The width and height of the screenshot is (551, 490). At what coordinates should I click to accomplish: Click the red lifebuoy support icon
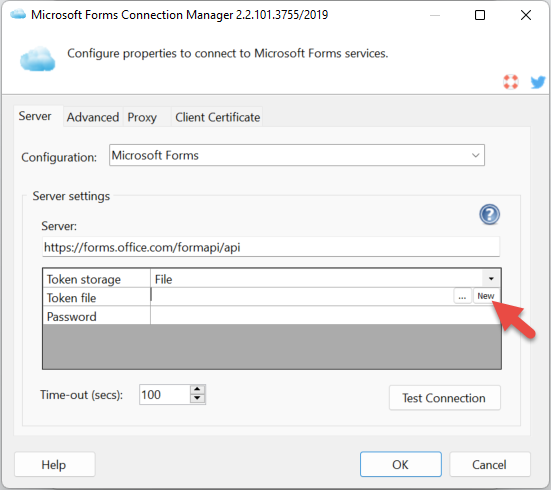510,82
